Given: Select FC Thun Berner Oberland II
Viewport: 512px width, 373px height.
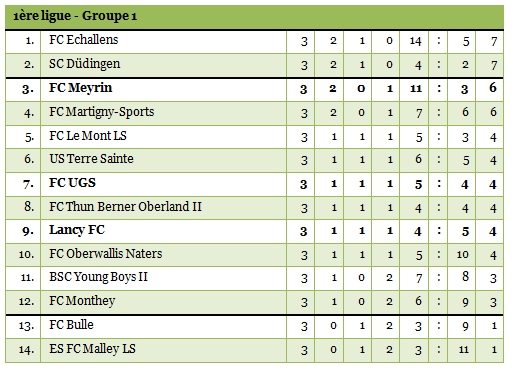Looking at the screenshot, I should [x=125, y=207].
